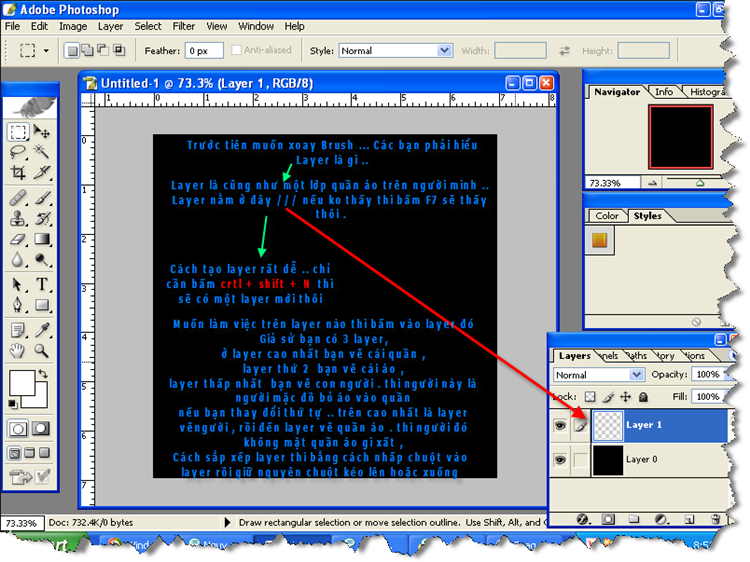Click the foreground color swatch
Viewport: 750px width, 562px height.
click(x=21, y=382)
